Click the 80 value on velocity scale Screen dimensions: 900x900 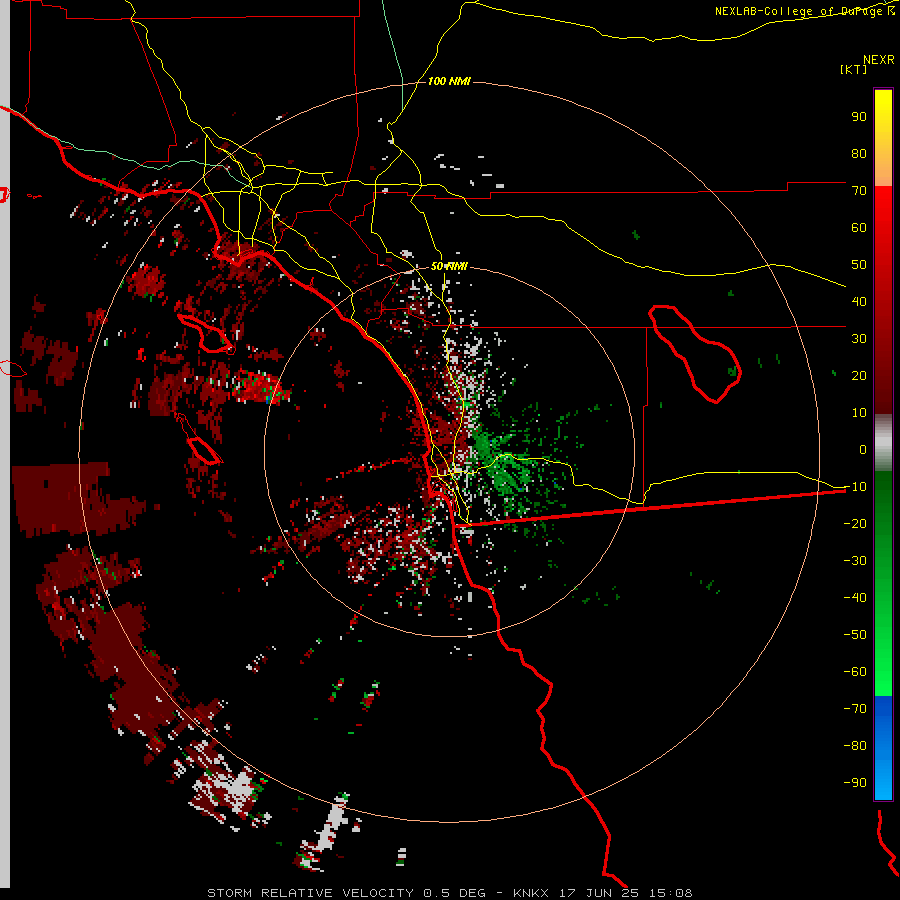click(x=859, y=153)
